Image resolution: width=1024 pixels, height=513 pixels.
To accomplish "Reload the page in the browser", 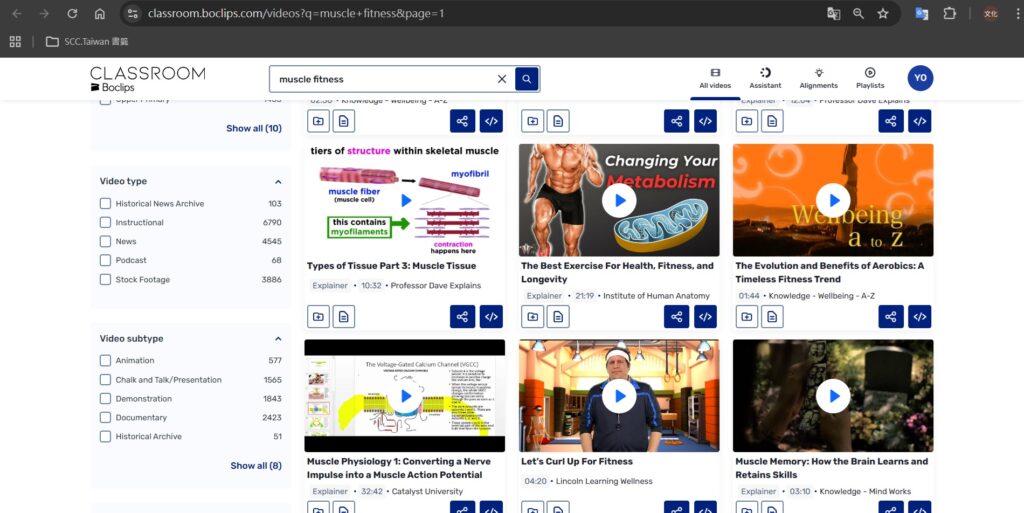I will coord(72,14).
